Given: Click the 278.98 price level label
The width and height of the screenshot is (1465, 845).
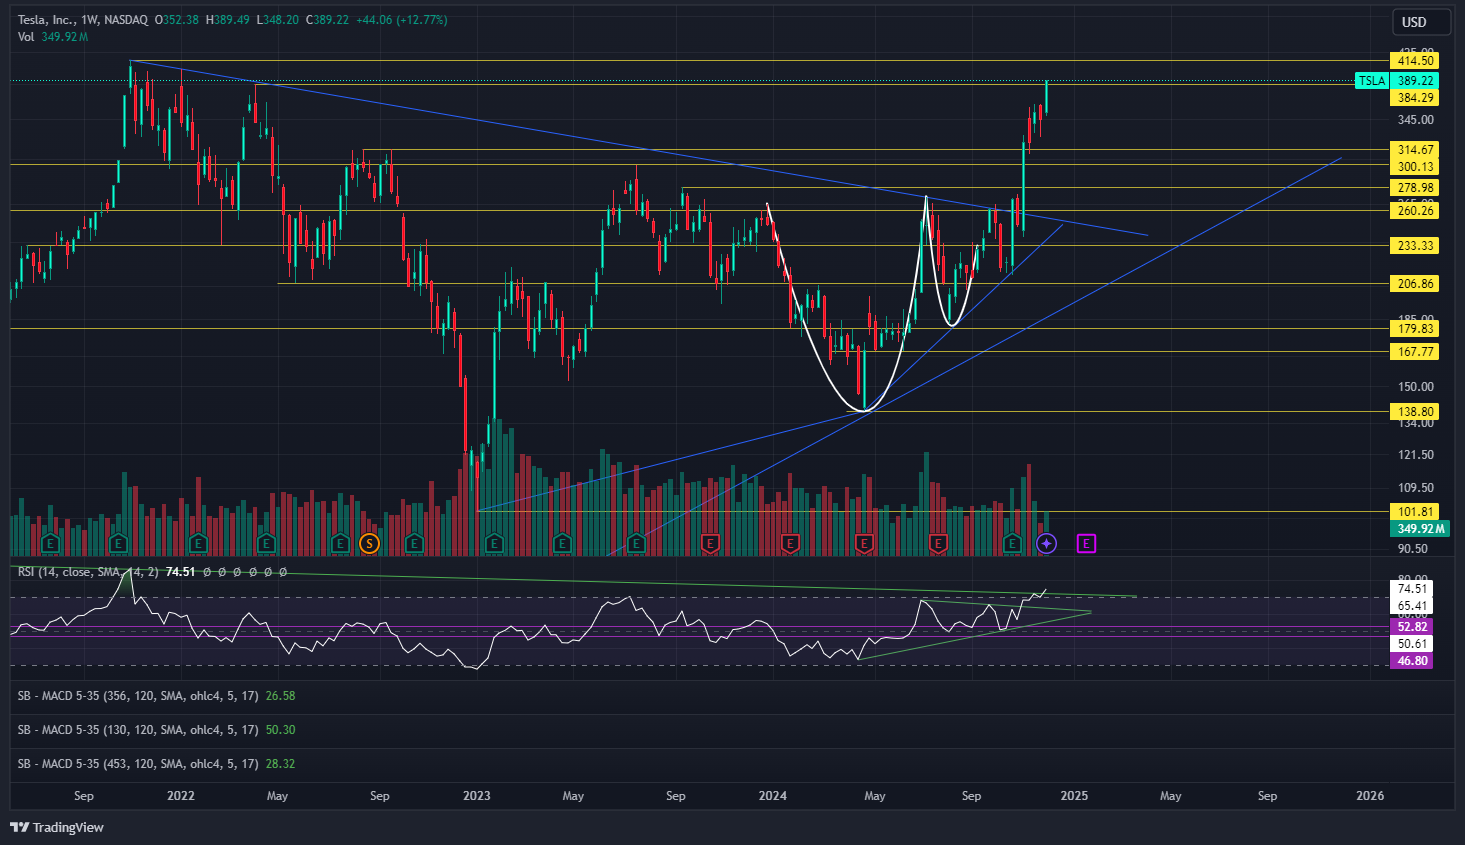Looking at the screenshot, I should pos(1415,188).
